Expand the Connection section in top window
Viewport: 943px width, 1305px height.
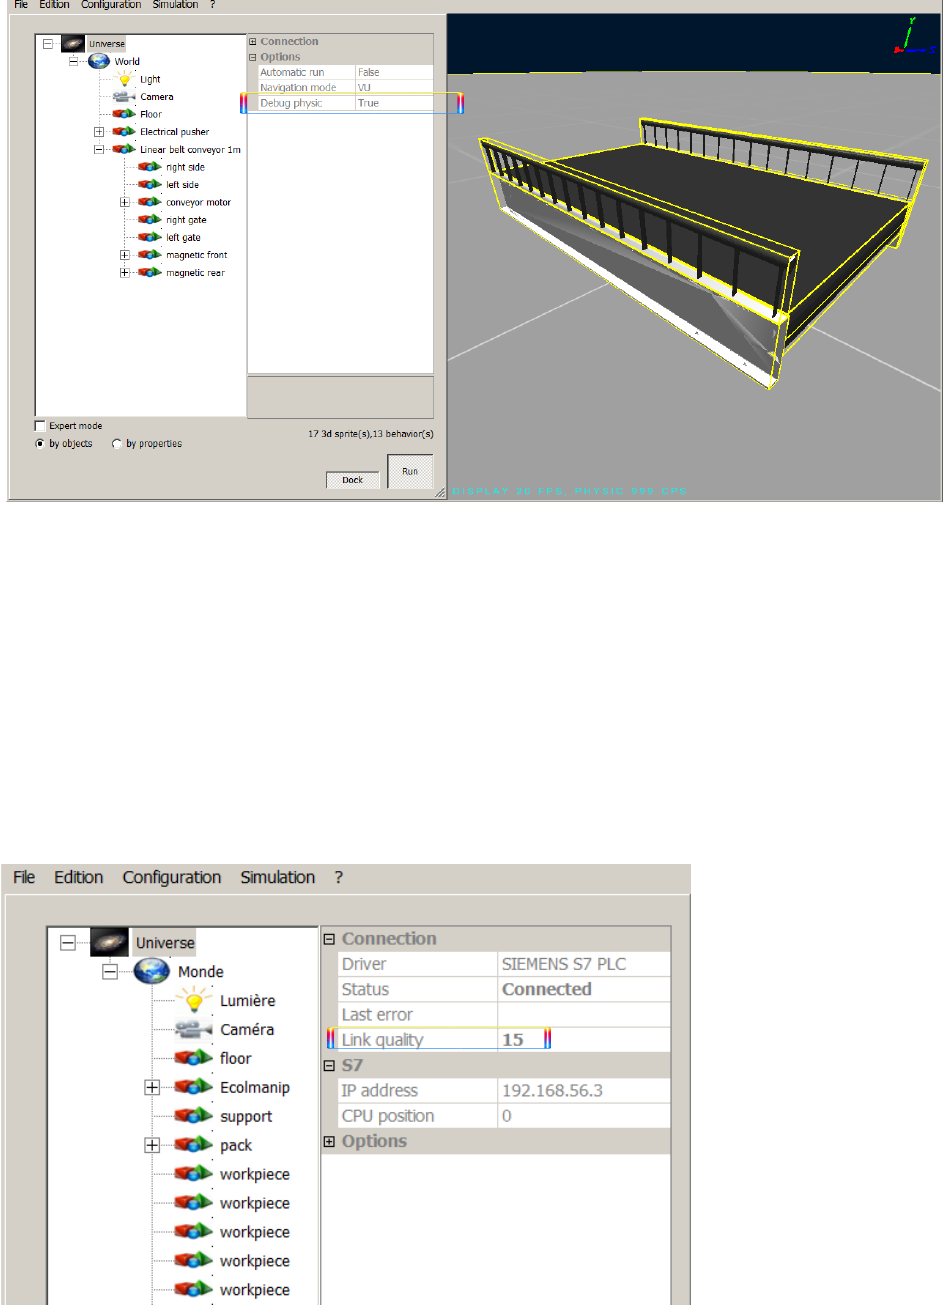click(x=253, y=42)
